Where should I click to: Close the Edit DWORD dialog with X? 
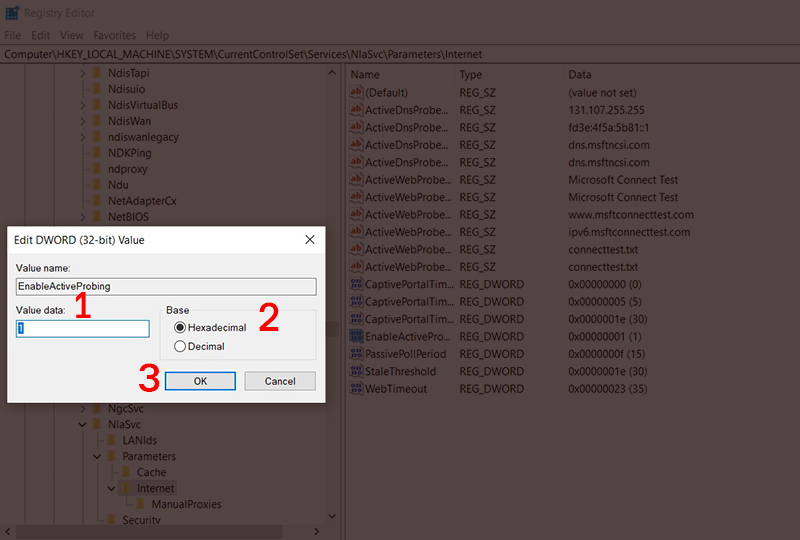(310, 239)
